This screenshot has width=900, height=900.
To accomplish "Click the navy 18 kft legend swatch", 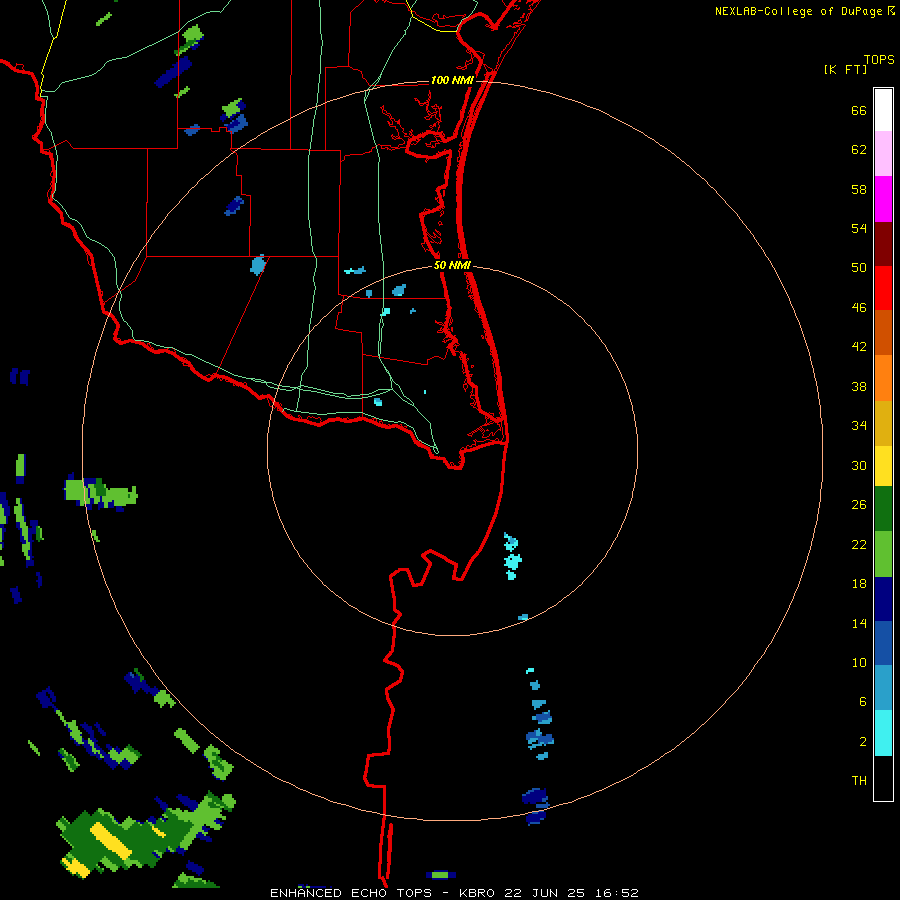I will click(x=883, y=599).
